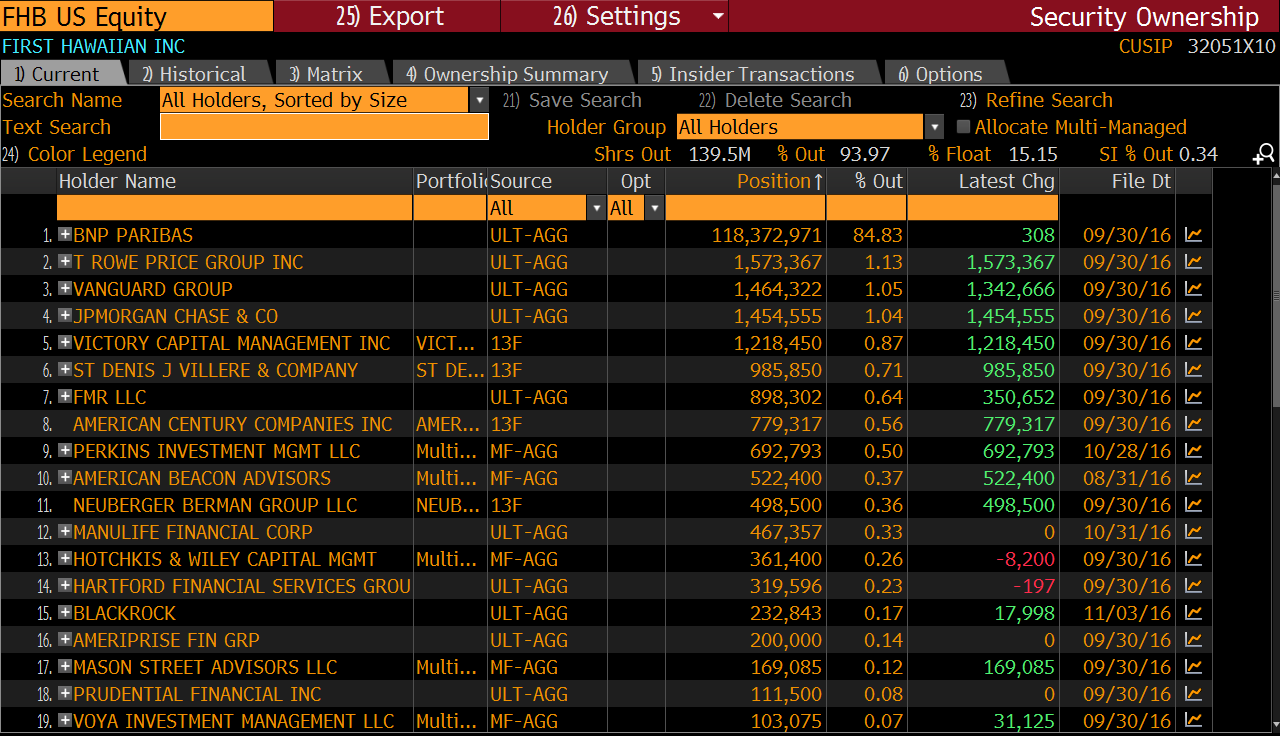Sort by Position column header
Image resolution: width=1280 pixels, height=736 pixels.
click(746, 181)
